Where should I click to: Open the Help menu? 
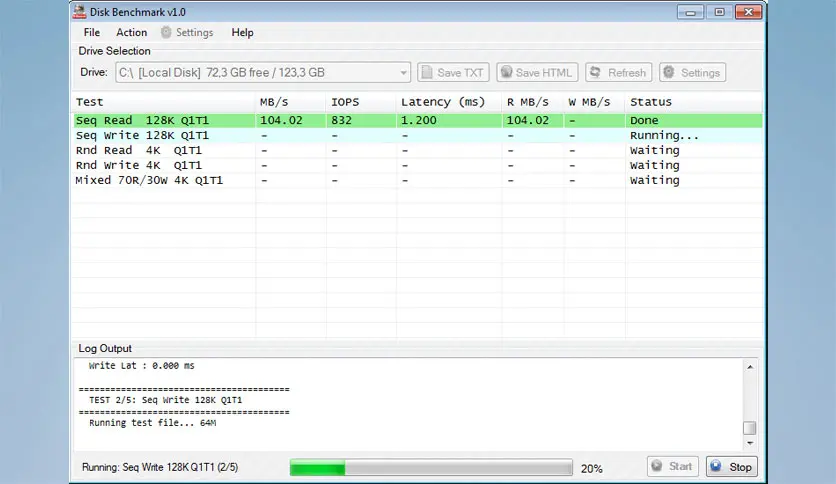(x=242, y=33)
